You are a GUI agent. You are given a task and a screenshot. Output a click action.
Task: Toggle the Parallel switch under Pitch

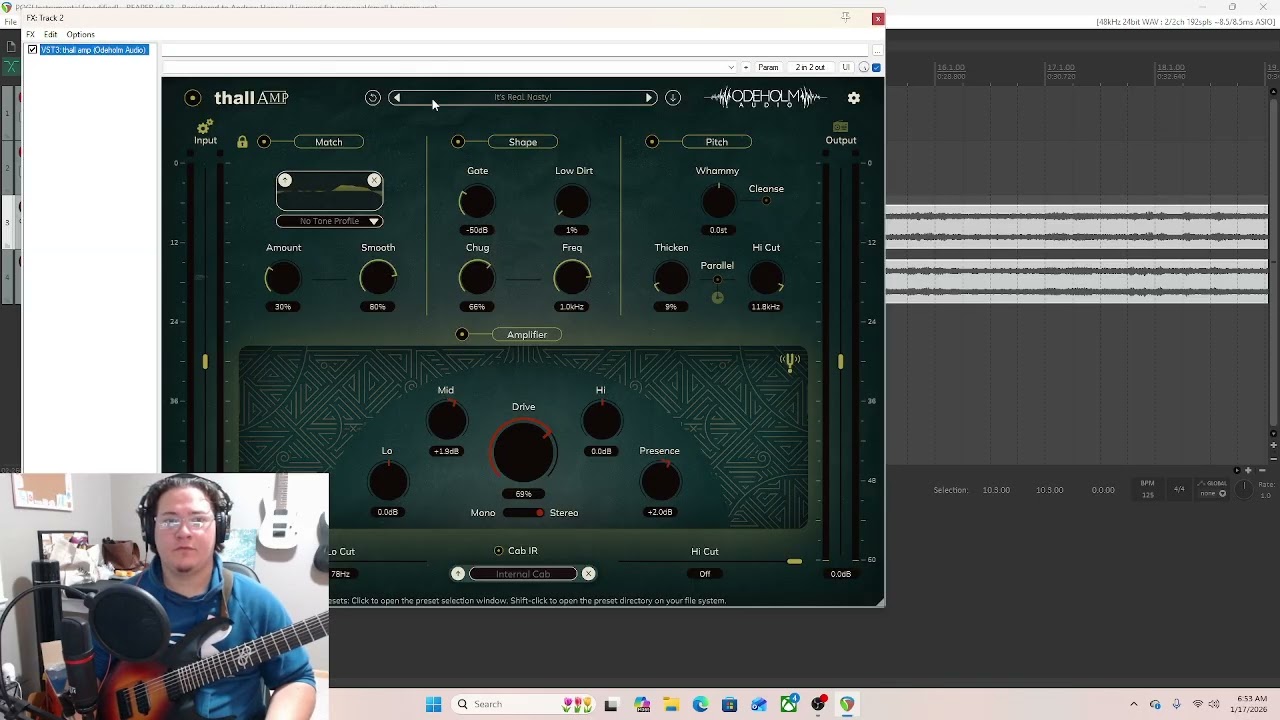click(717, 280)
